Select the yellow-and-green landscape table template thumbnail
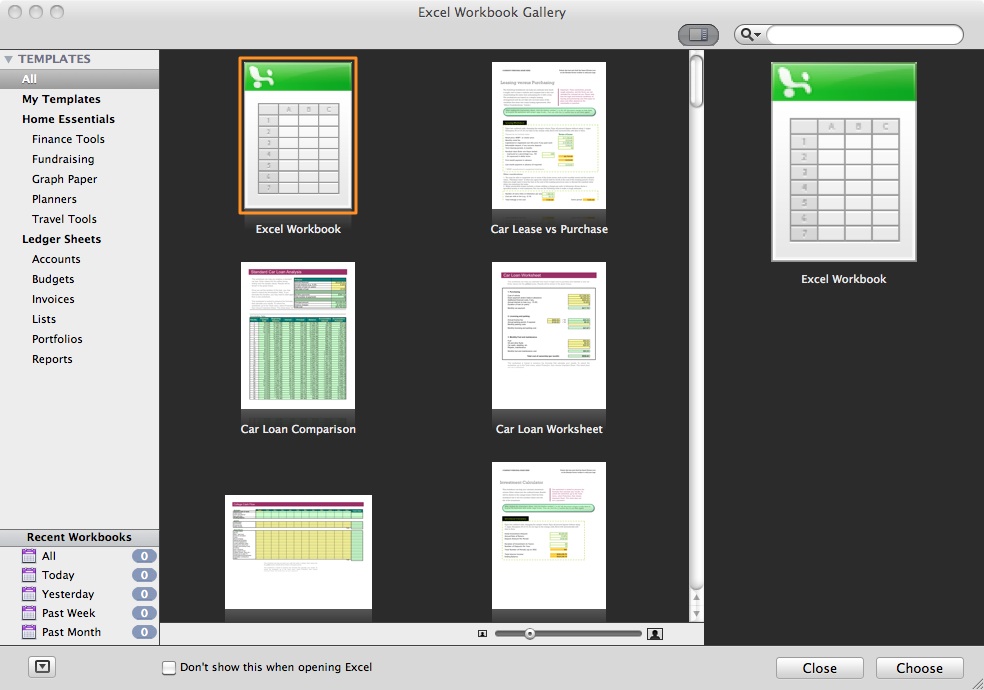The width and height of the screenshot is (984, 690). point(298,552)
